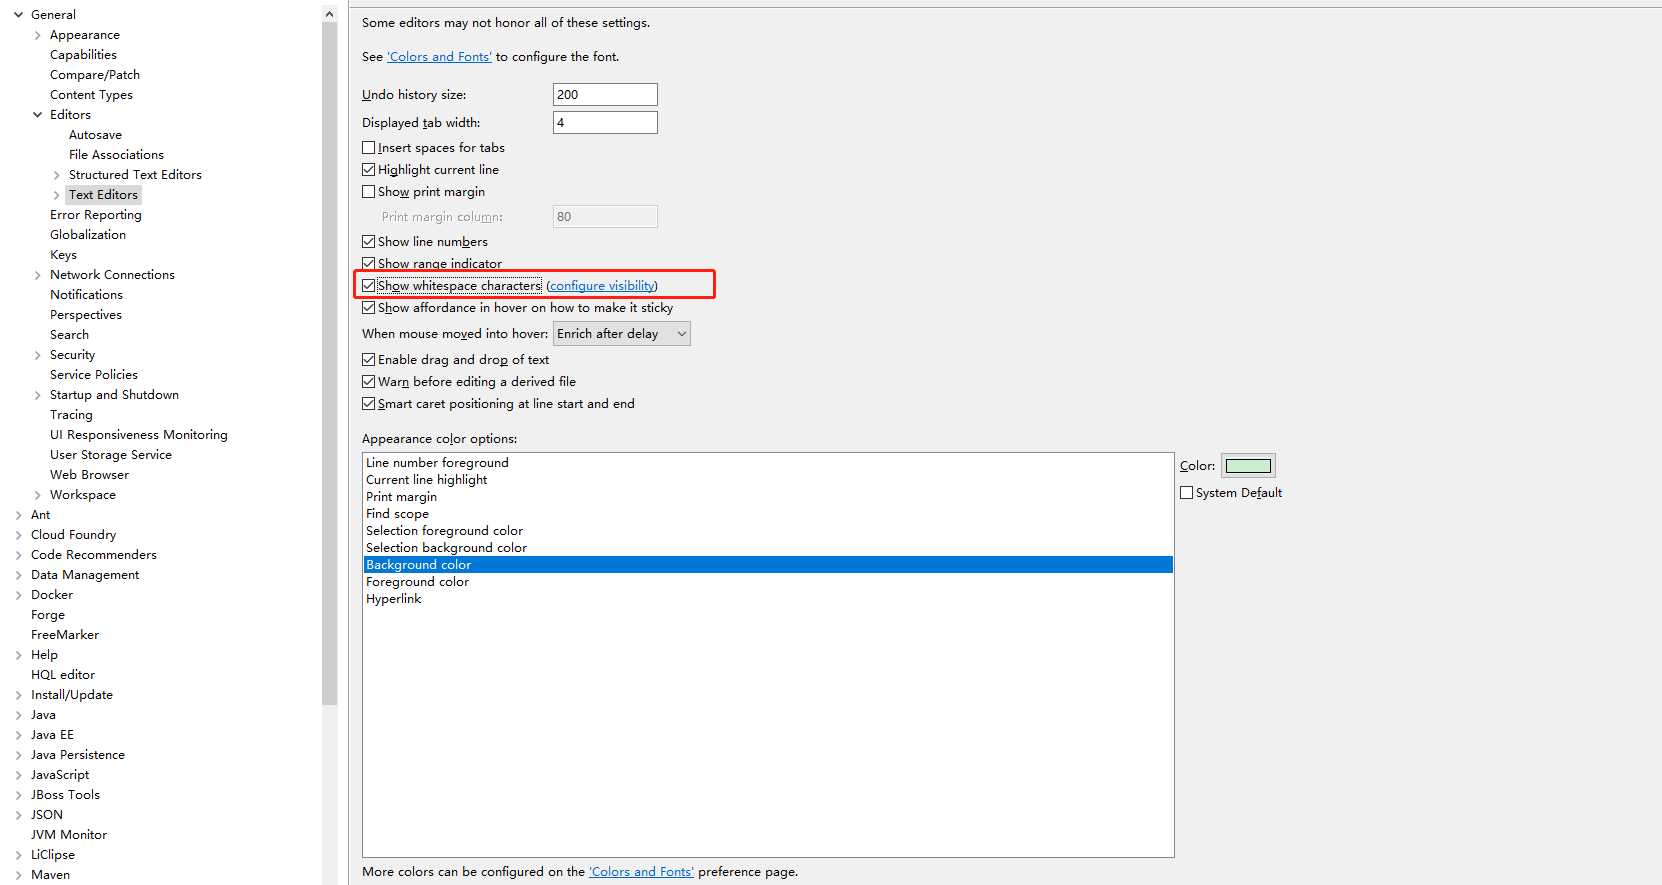Toggle Show line numbers checkbox

pyautogui.click(x=368, y=242)
